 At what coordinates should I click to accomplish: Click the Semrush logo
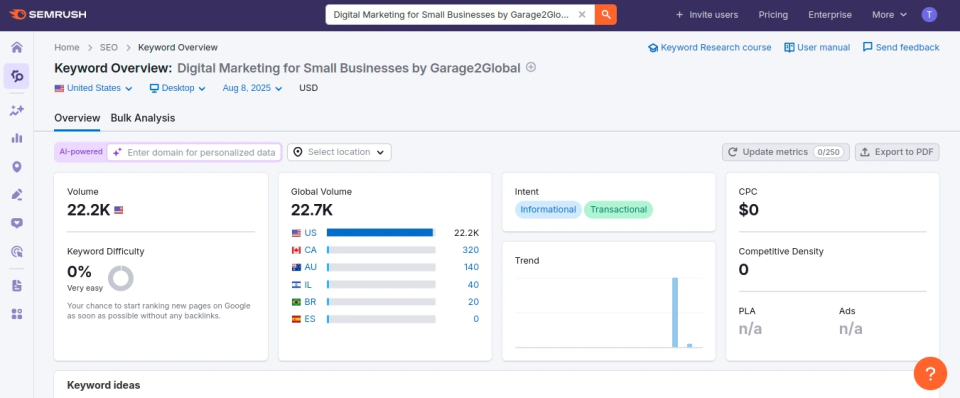click(48, 14)
